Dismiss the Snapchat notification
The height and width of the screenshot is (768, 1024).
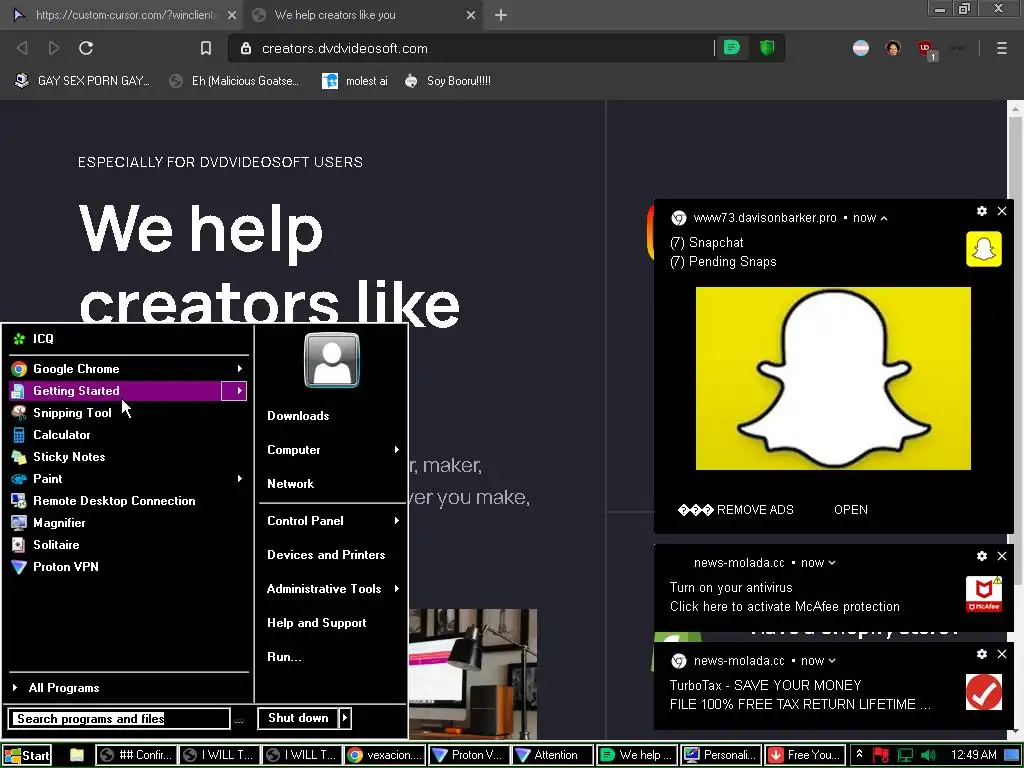[1002, 211]
